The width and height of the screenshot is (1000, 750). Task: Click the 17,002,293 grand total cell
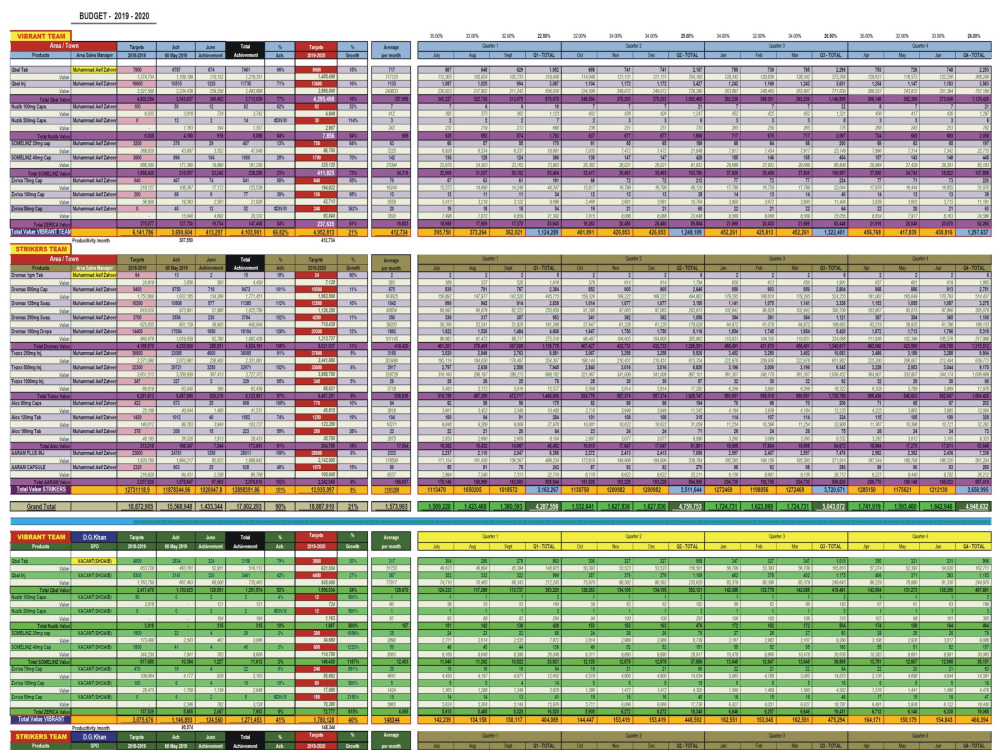tap(245, 506)
